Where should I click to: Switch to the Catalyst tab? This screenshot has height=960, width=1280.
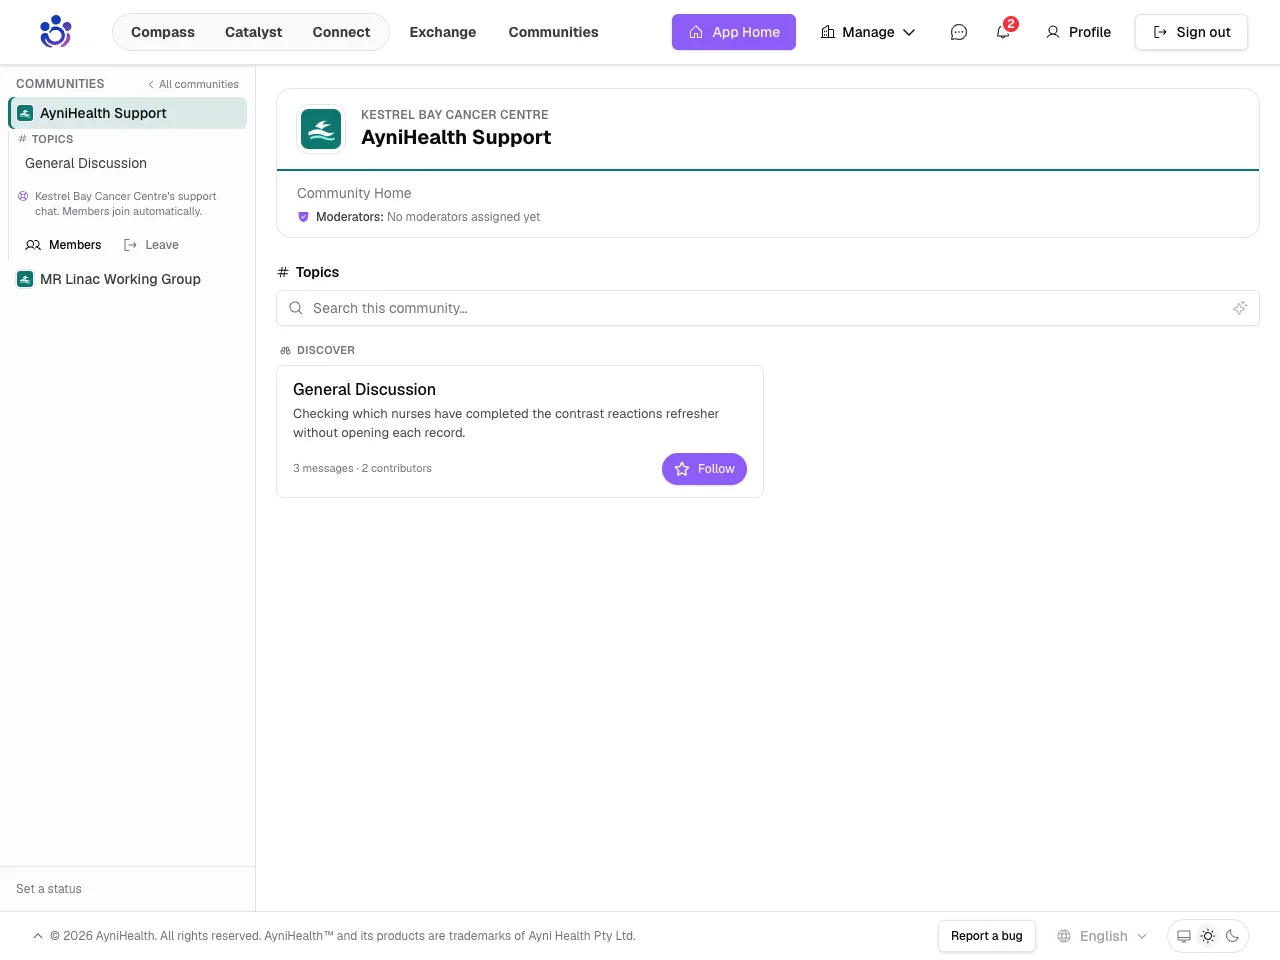[x=254, y=32]
